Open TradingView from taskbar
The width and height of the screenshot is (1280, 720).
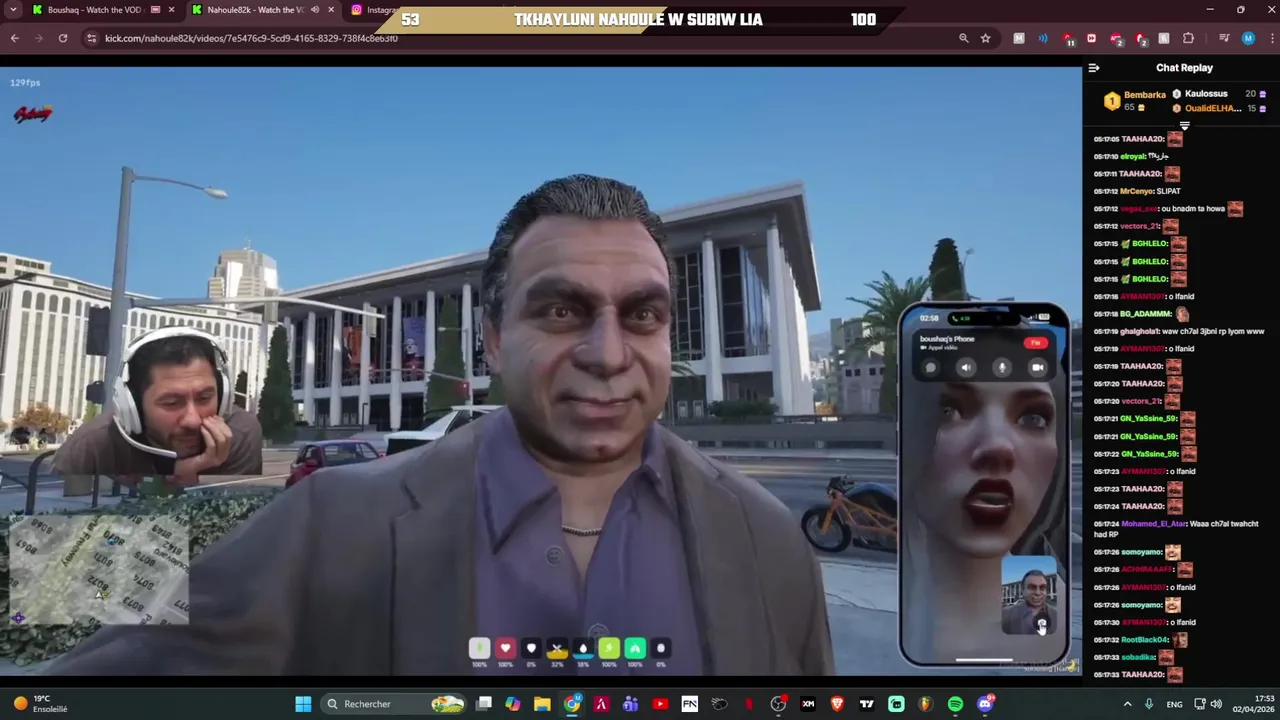pyautogui.click(x=867, y=704)
